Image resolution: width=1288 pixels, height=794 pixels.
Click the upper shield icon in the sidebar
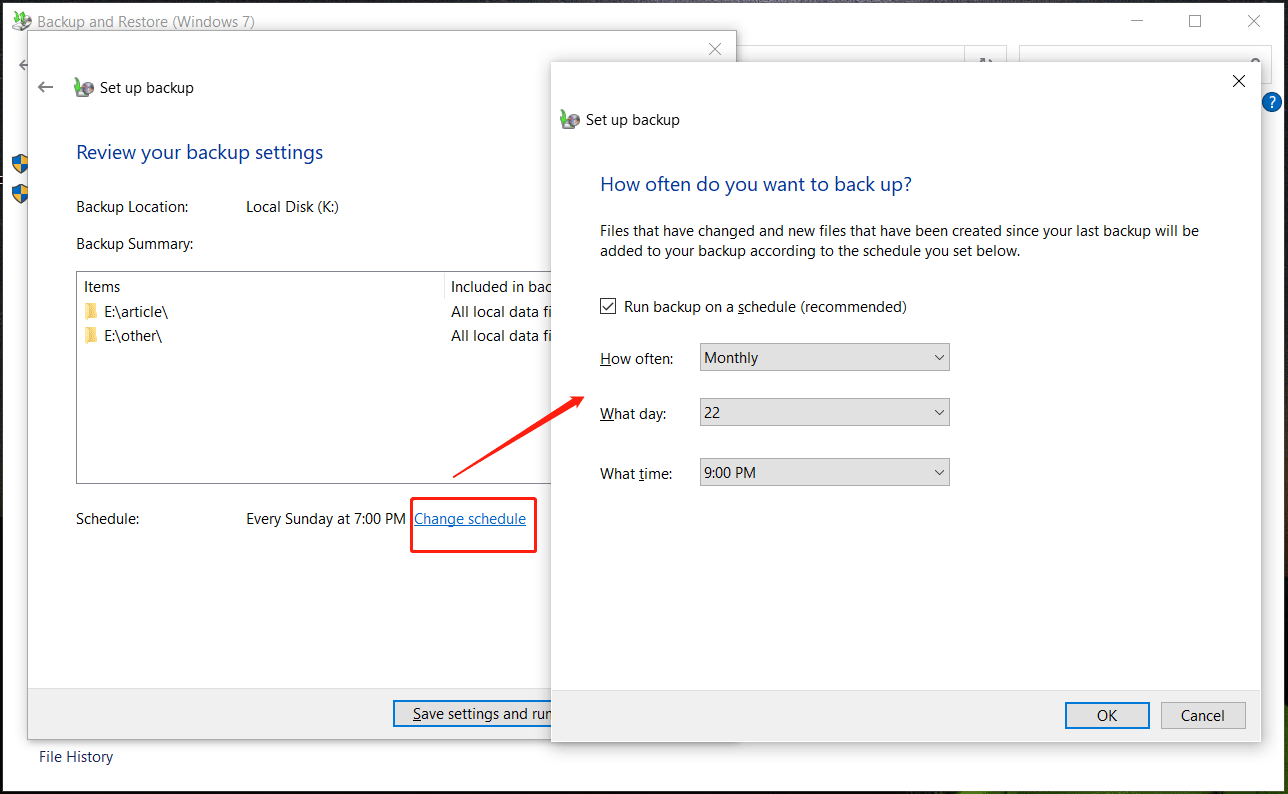click(20, 163)
